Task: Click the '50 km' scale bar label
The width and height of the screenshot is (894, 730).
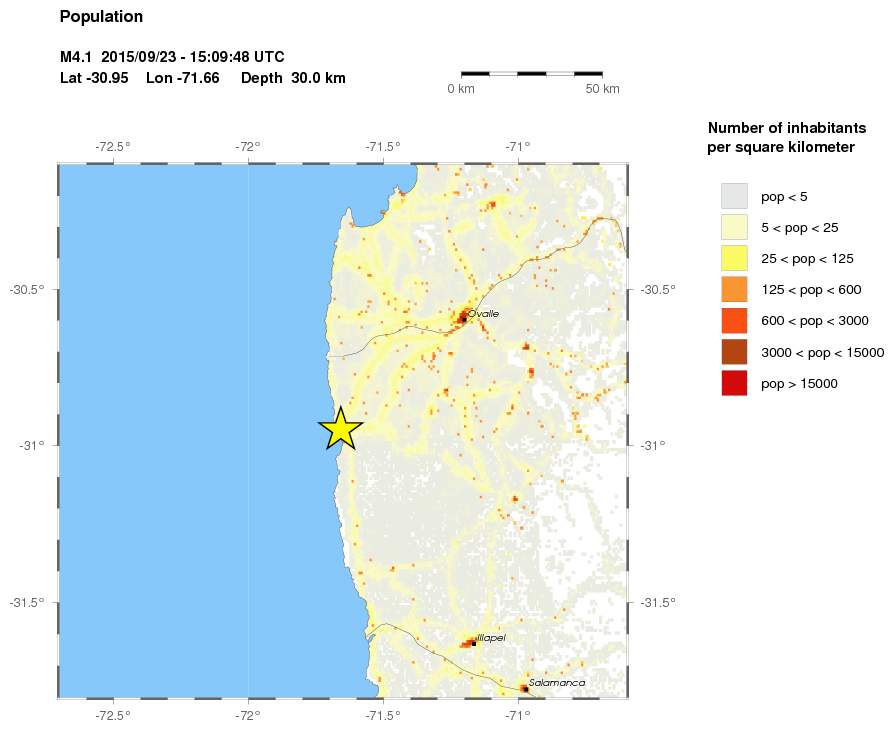Action: (x=602, y=90)
